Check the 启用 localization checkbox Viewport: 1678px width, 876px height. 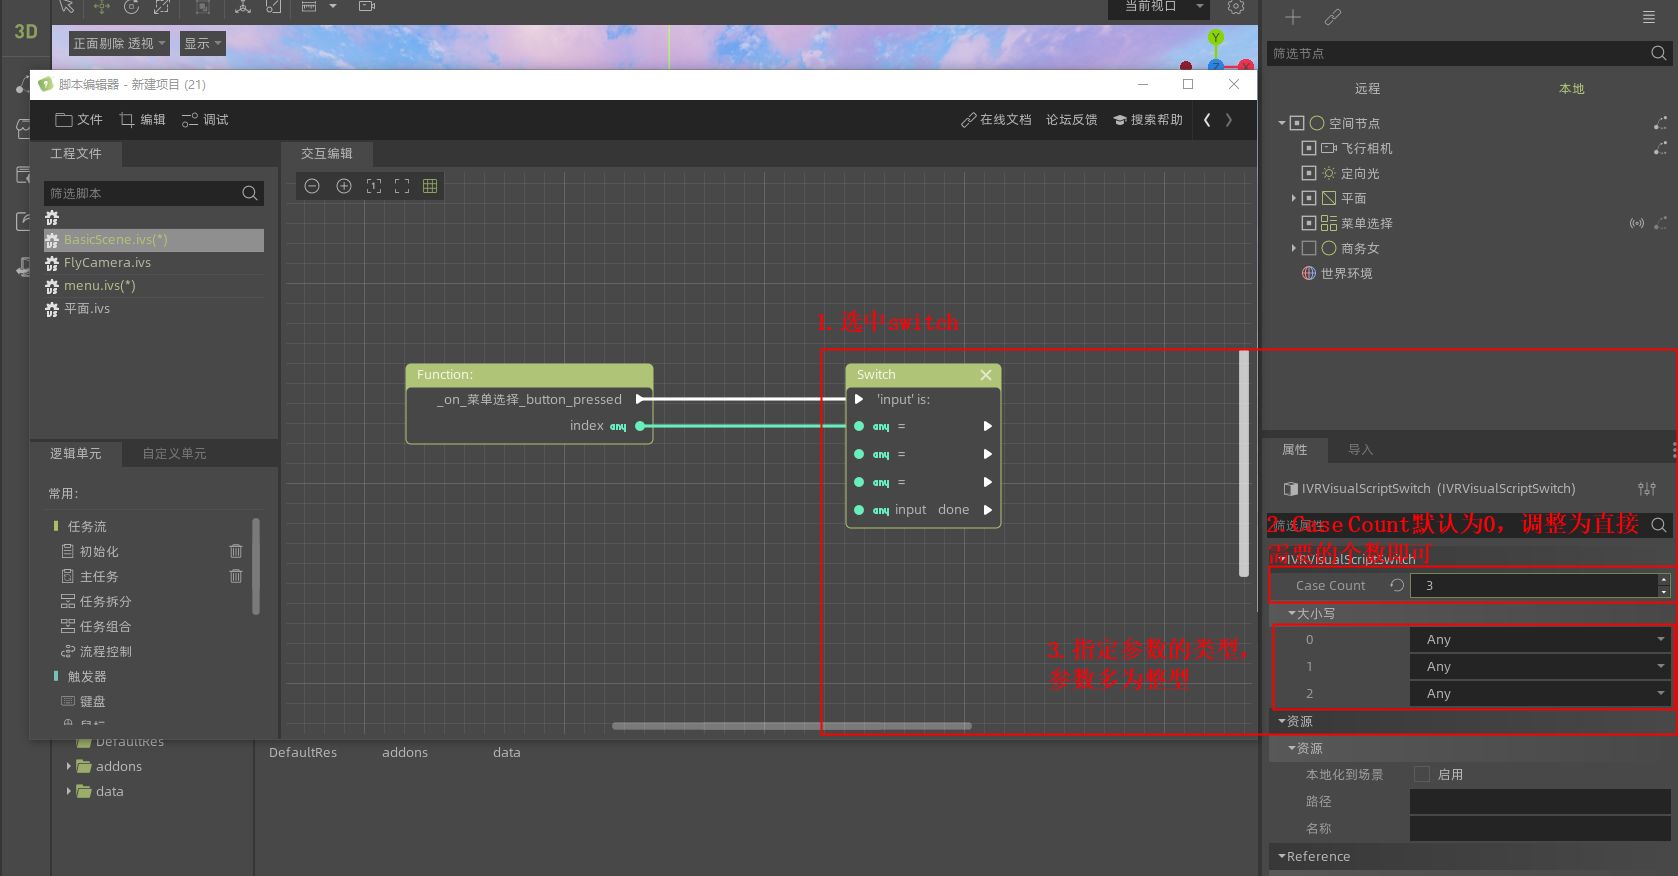[1422, 774]
